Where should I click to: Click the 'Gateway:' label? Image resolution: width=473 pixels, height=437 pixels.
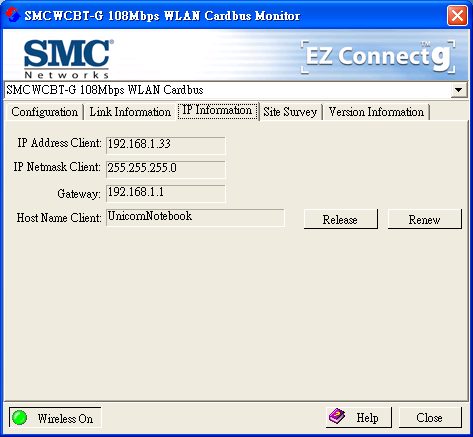coord(79,194)
